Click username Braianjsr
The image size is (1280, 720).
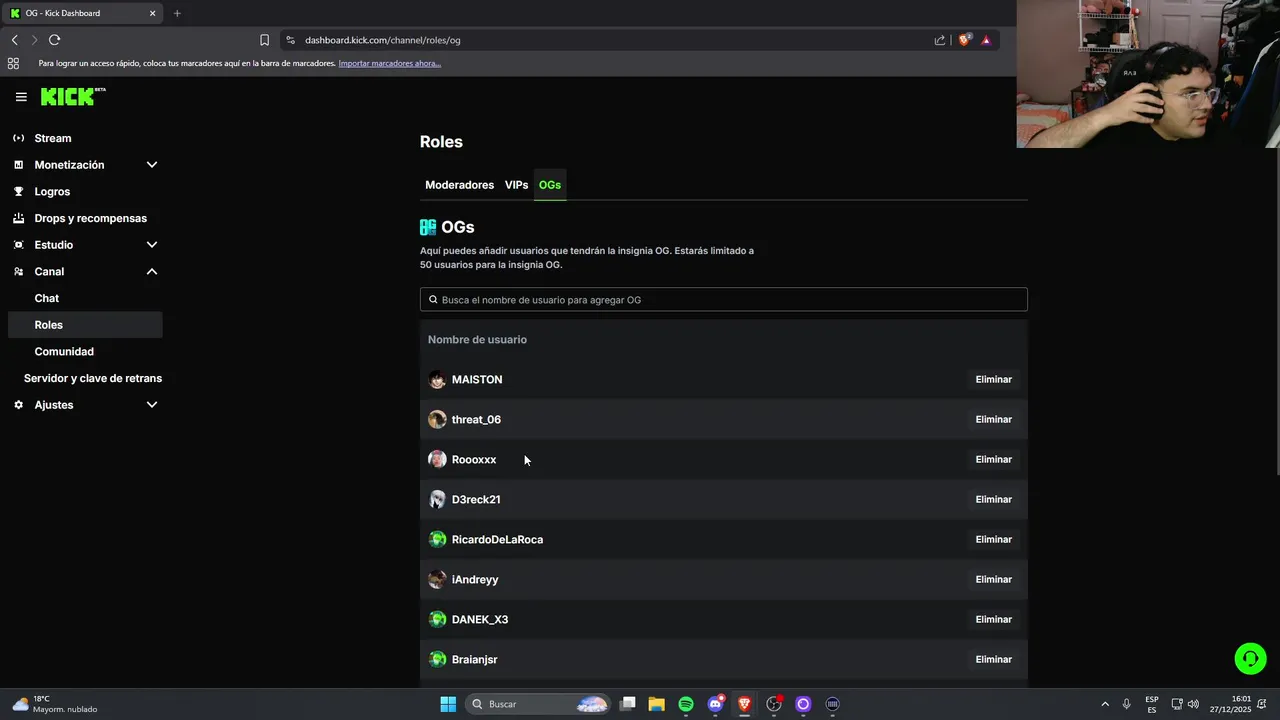[x=474, y=659]
